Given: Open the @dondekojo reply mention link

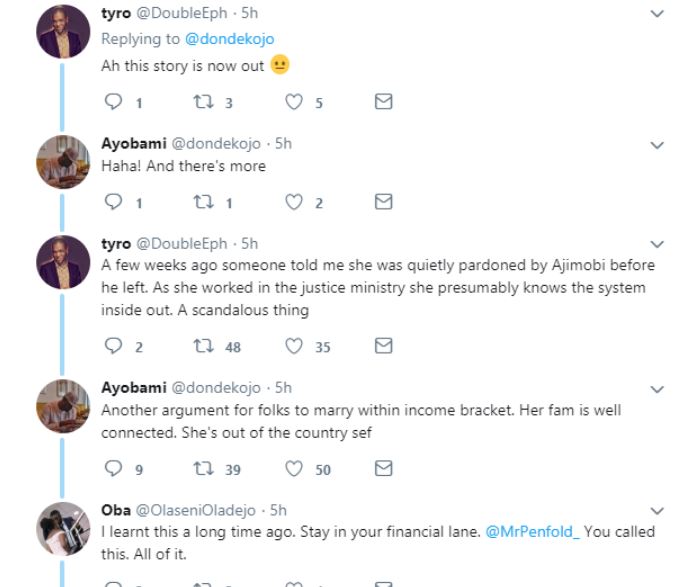Looking at the screenshot, I should point(231,39).
